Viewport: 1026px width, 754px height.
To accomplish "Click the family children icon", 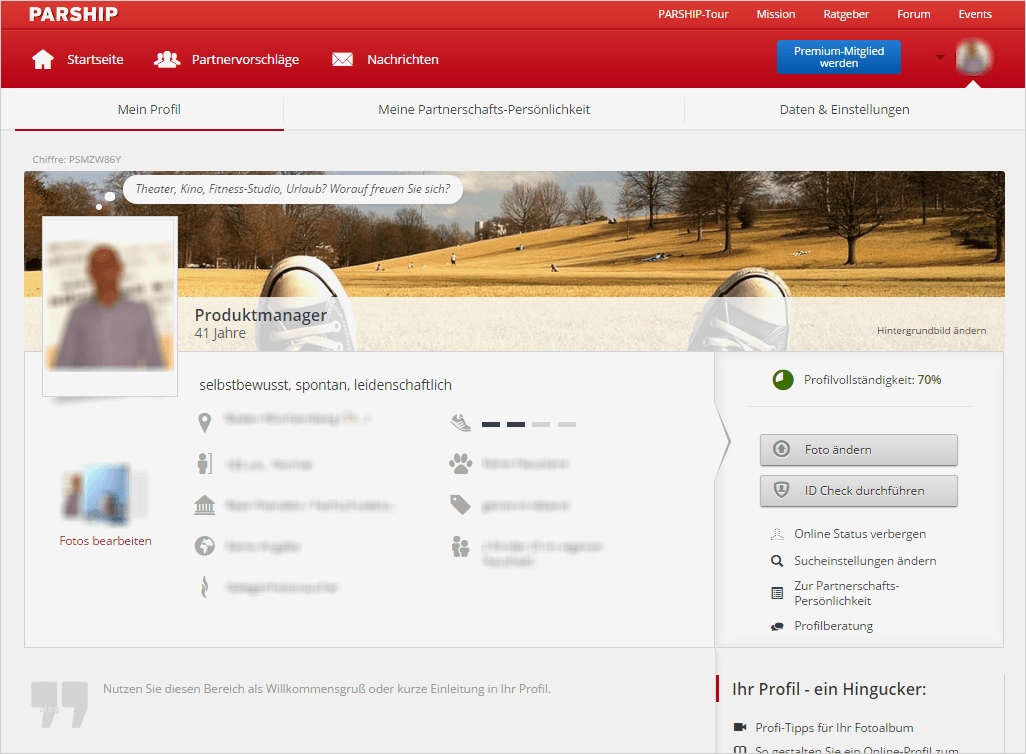I will point(461,547).
